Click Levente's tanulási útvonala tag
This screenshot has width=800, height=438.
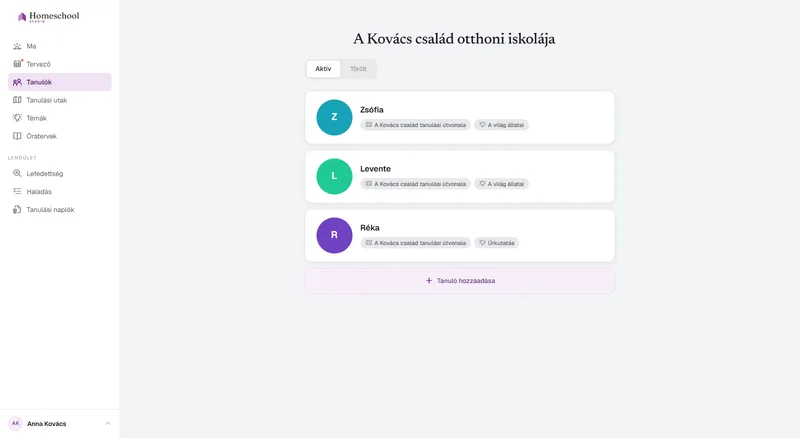415,184
